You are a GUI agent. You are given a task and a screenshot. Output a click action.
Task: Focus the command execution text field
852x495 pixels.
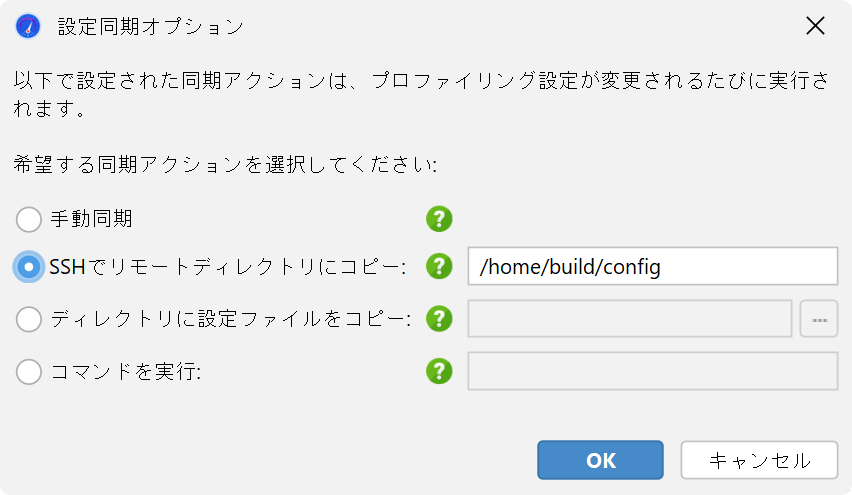[653, 371]
